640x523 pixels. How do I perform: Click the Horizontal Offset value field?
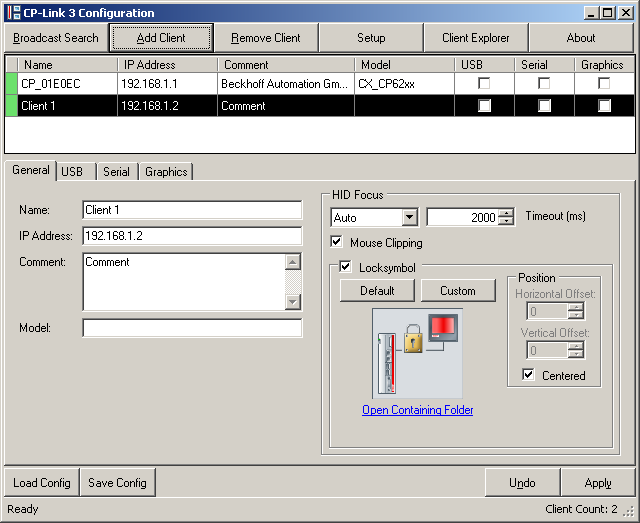pyautogui.click(x=547, y=312)
